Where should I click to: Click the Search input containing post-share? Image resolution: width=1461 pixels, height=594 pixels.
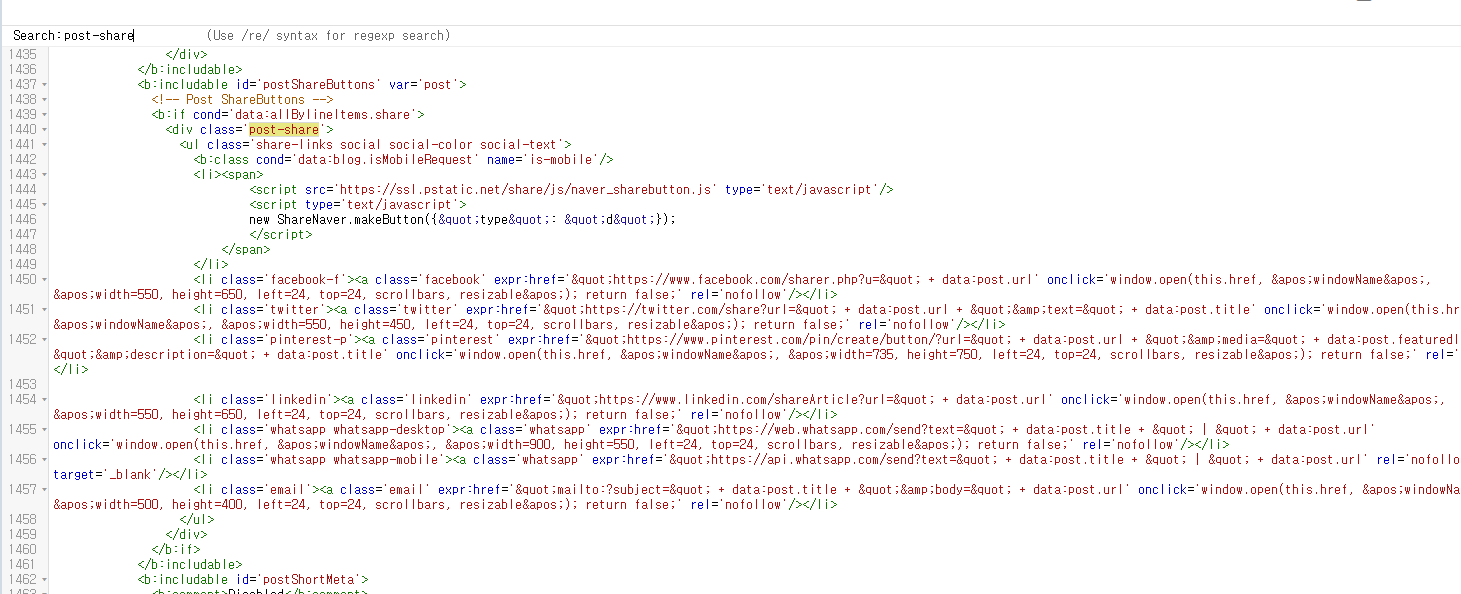(98, 35)
